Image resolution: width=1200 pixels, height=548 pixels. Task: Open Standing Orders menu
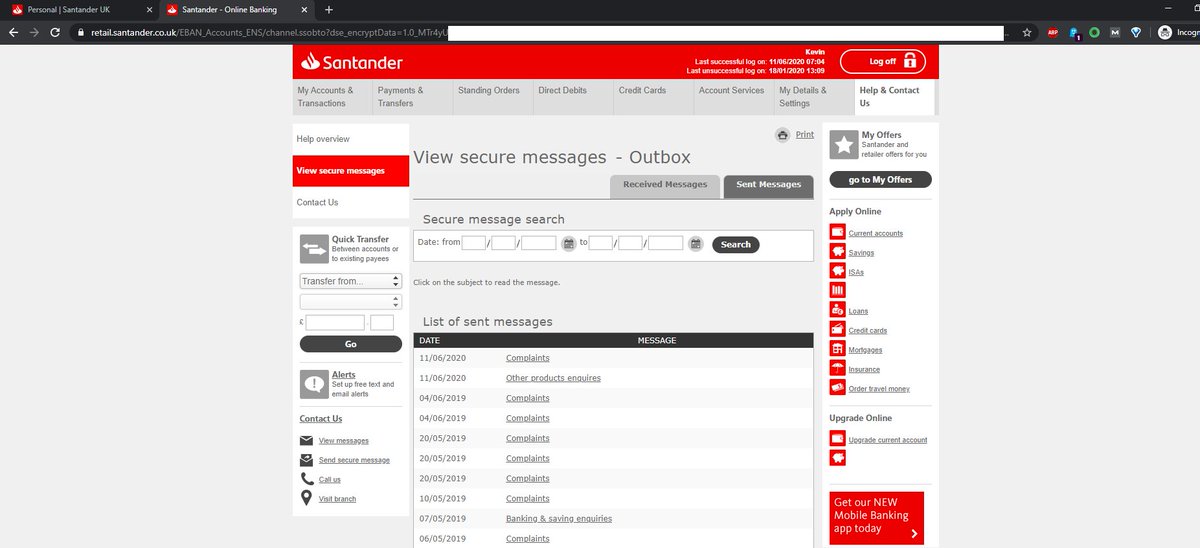pos(493,96)
